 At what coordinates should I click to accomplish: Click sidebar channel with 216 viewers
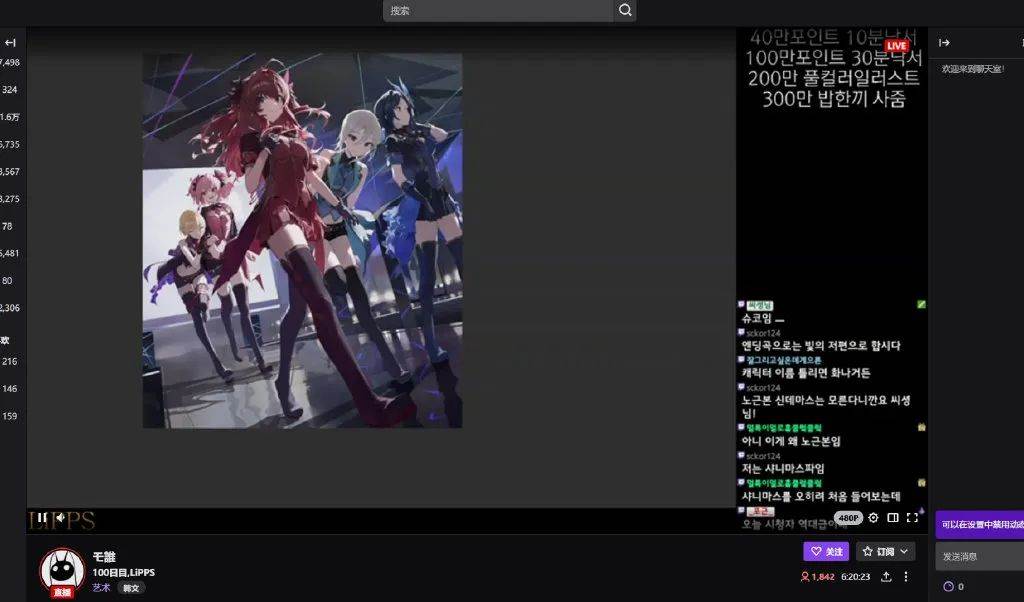(10, 361)
